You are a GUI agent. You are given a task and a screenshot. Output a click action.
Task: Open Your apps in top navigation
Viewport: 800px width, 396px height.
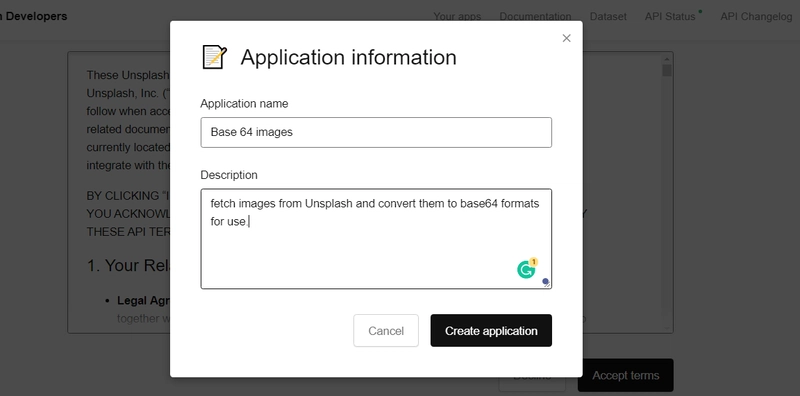[x=457, y=16]
